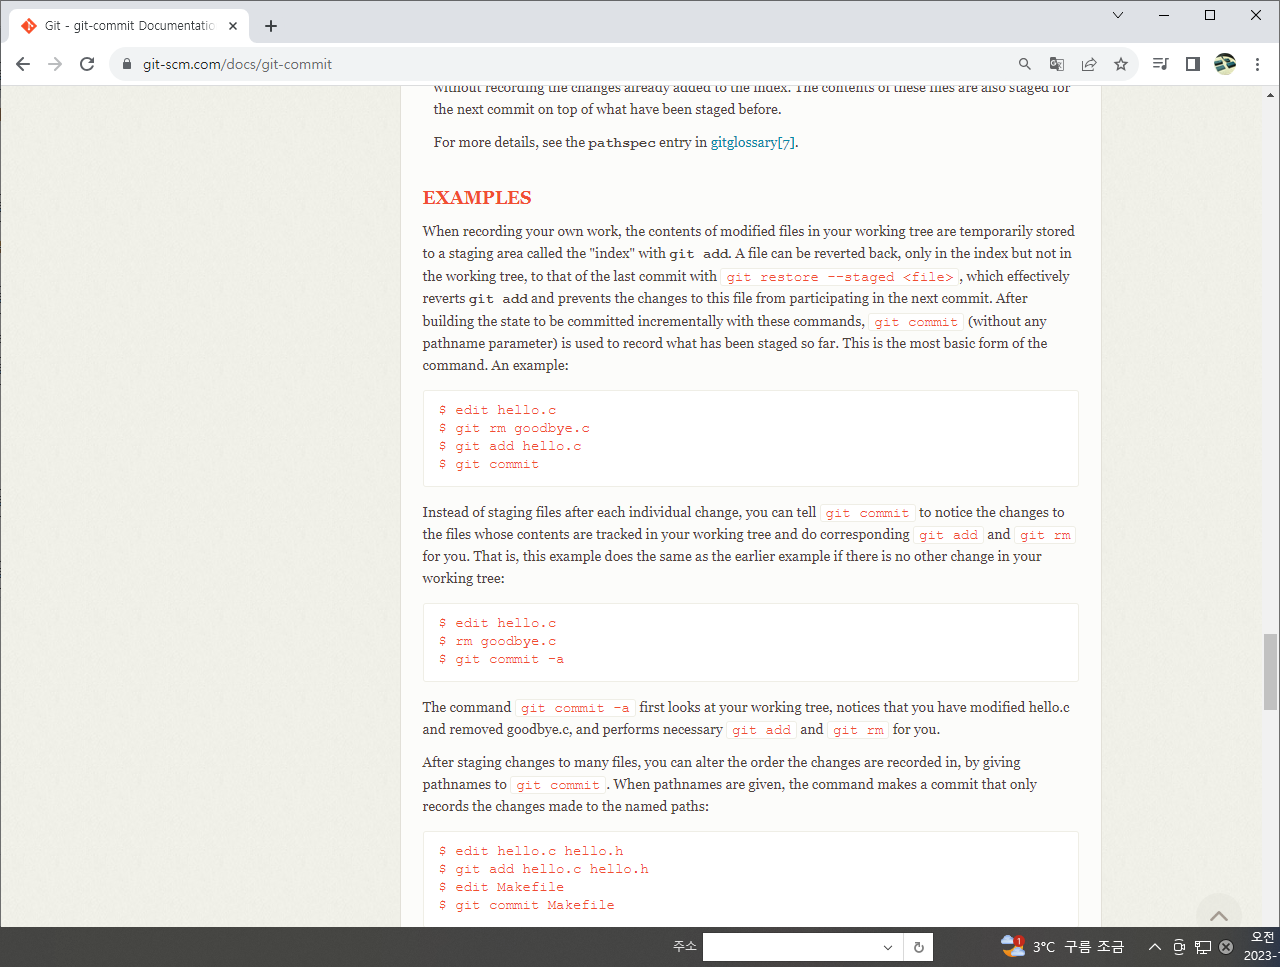Select the Git - git-commit Documentation tab
The height and width of the screenshot is (967, 1280).
130,26
